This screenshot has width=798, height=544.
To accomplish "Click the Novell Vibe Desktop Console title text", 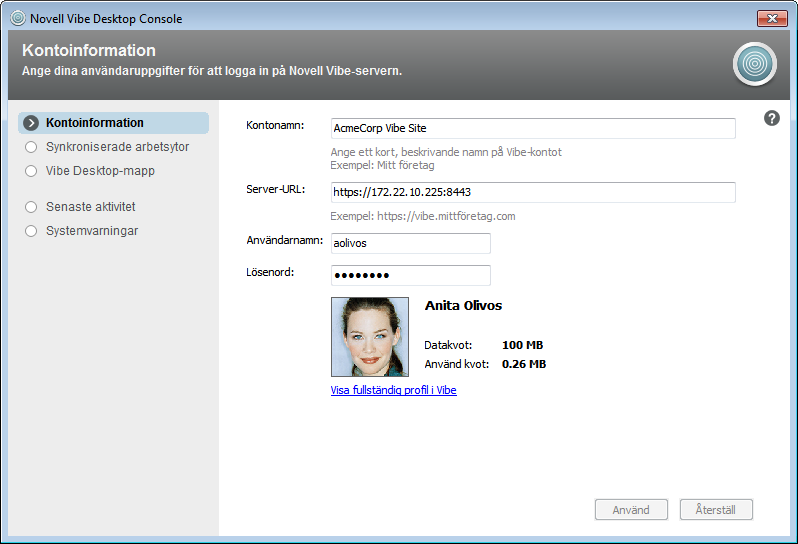I will [106, 19].
